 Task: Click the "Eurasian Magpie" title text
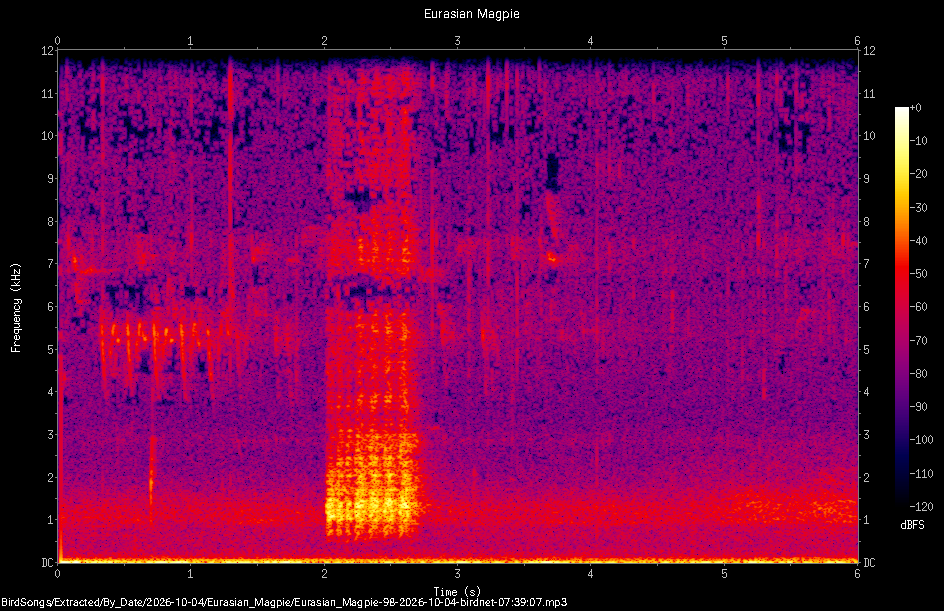[471, 14]
